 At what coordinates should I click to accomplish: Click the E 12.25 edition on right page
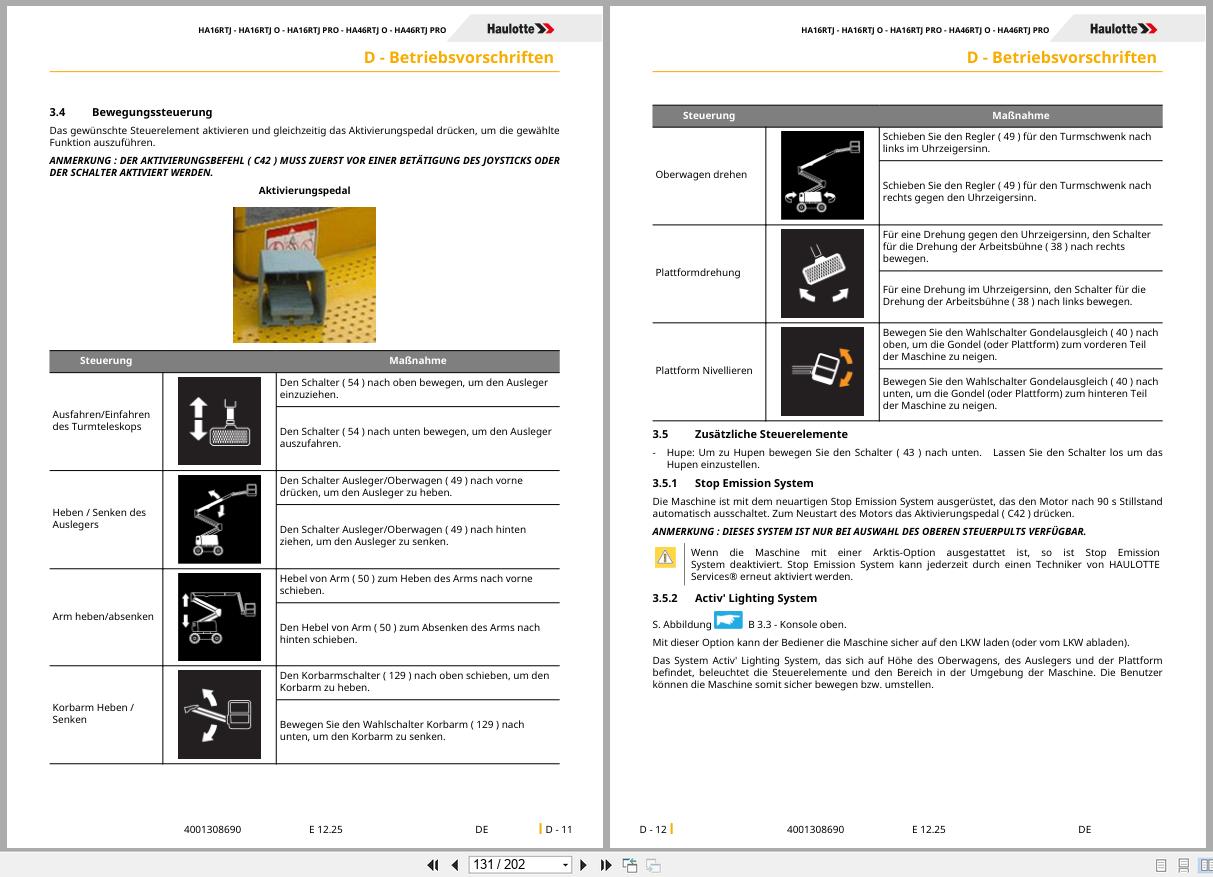click(928, 829)
